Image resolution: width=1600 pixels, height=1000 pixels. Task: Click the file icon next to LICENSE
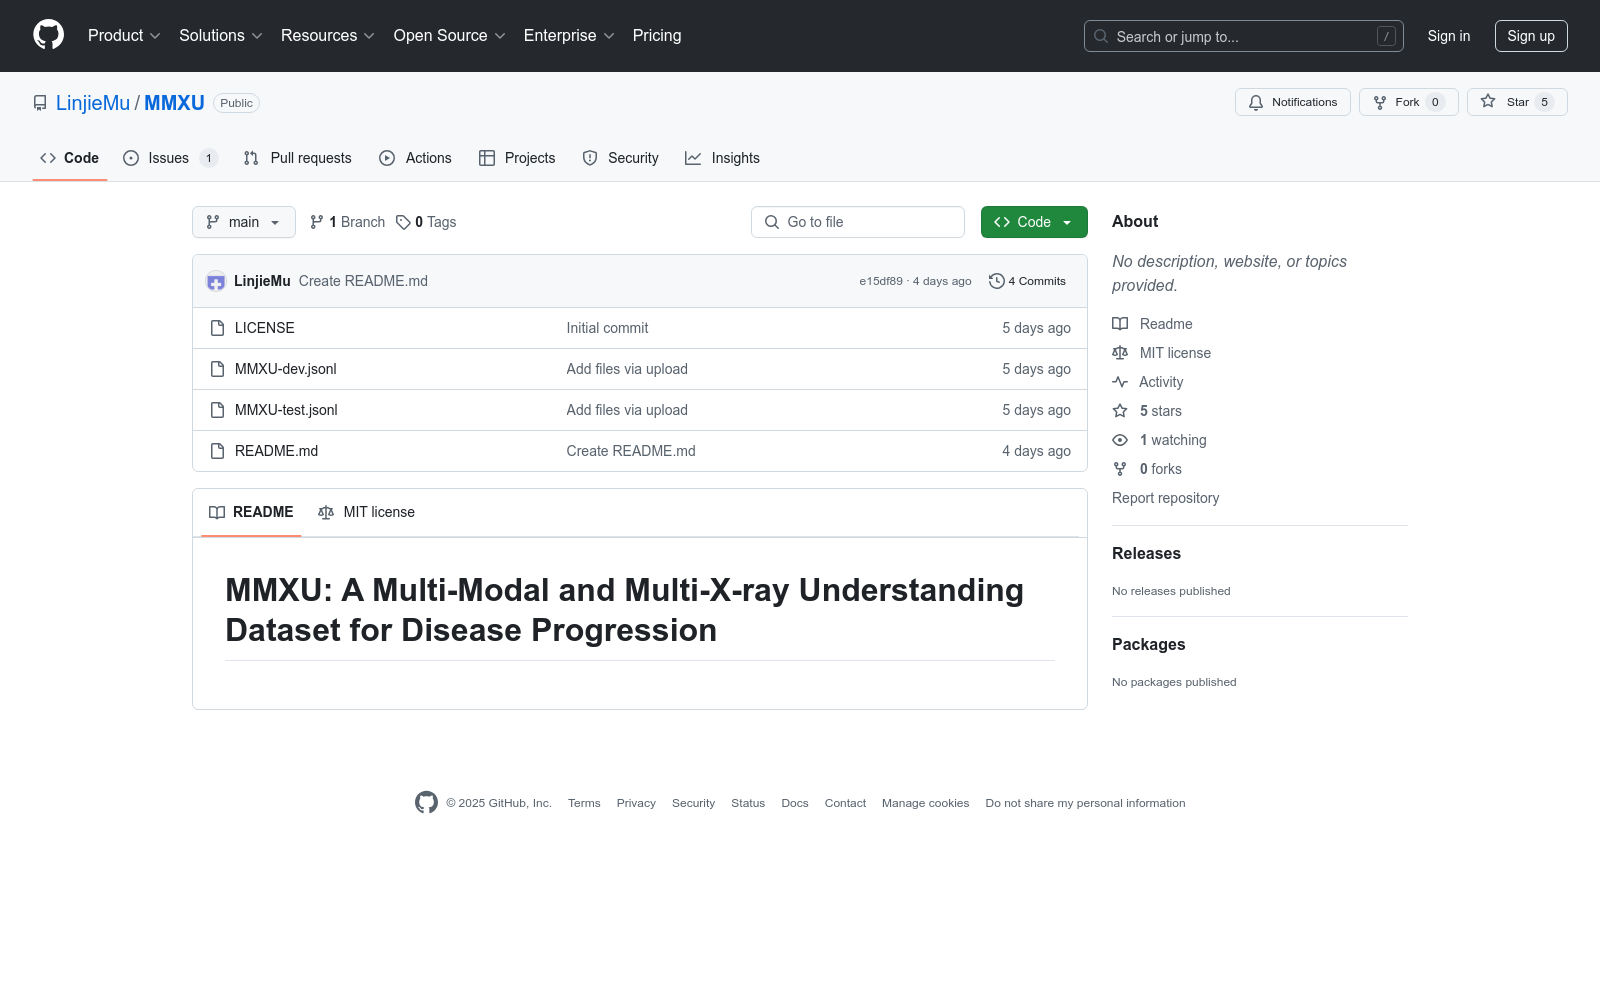click(x=217, y=328)
